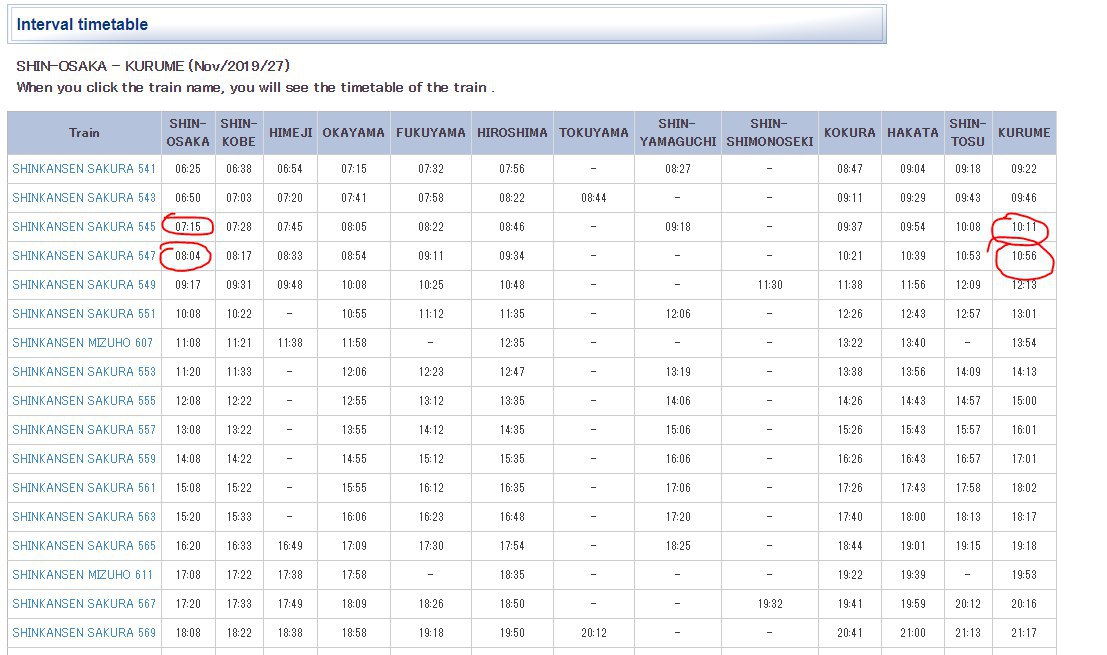Screen dimensions: 1107x655
Task: Select SHINKANSEN SAKURA 549 train name
Action: click(84, 284)
